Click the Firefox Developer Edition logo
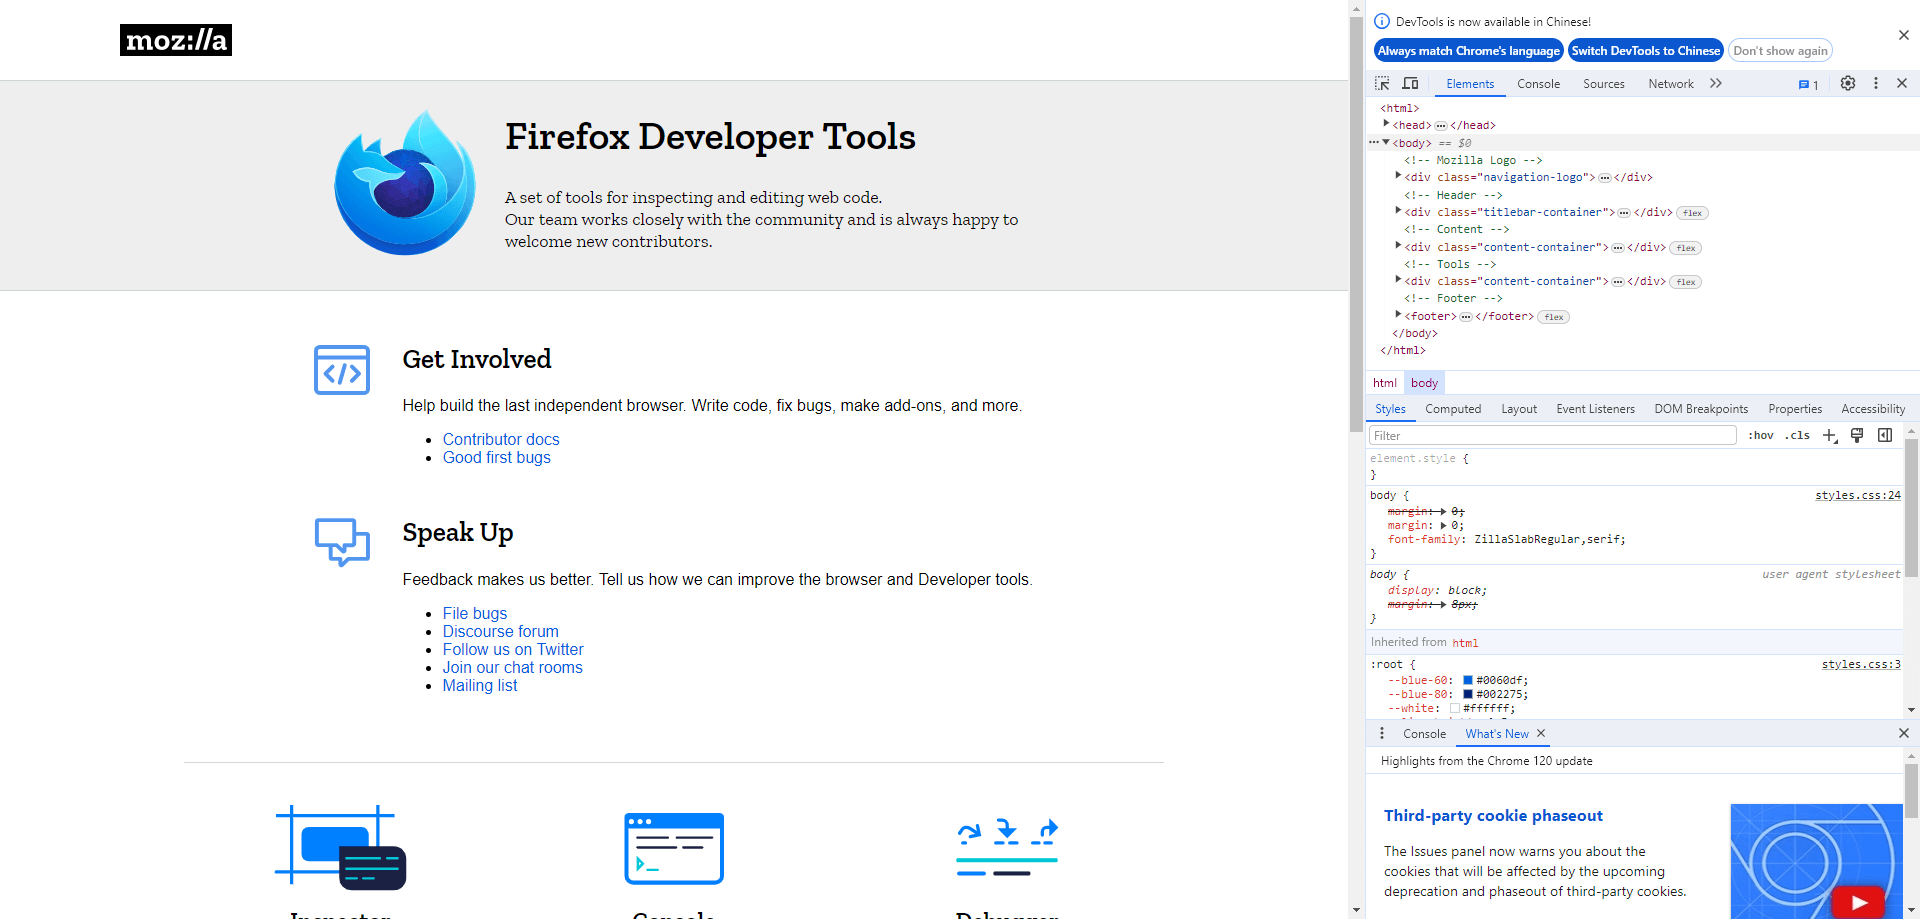Viewport: 1920px width, 919px height. point(405,183)
